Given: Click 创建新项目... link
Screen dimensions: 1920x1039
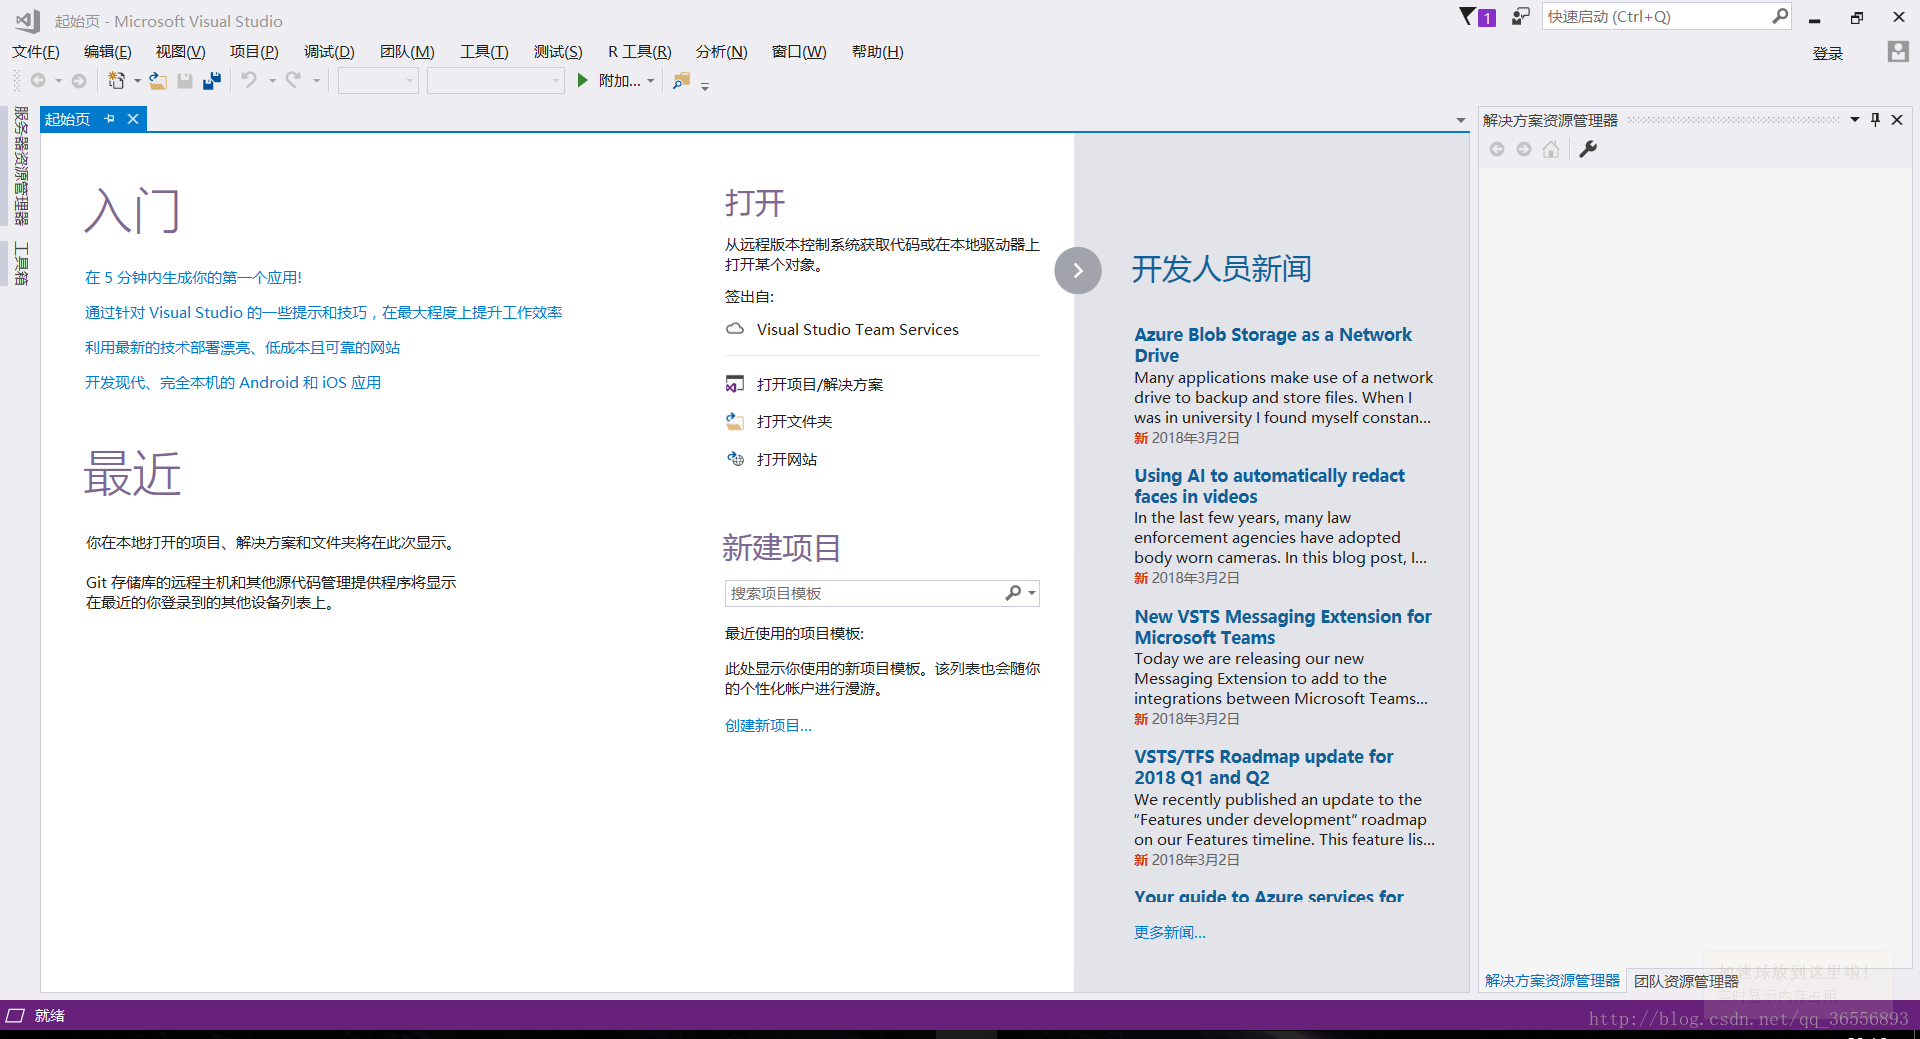Looking at the screenshot, I should point(768,725).
